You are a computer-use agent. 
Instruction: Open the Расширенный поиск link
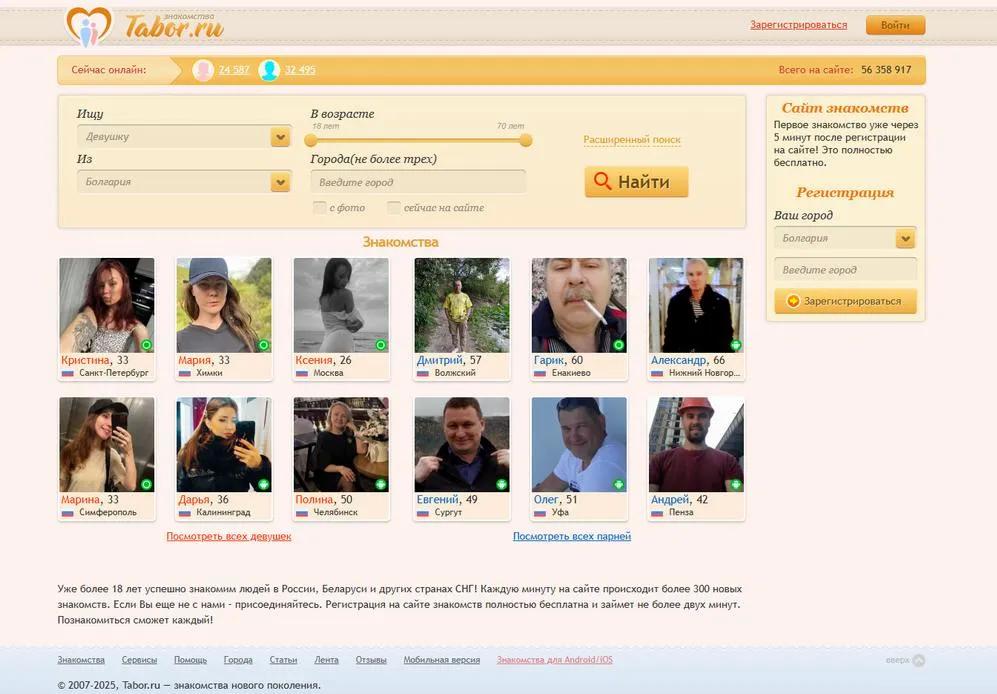click(631, 141)
